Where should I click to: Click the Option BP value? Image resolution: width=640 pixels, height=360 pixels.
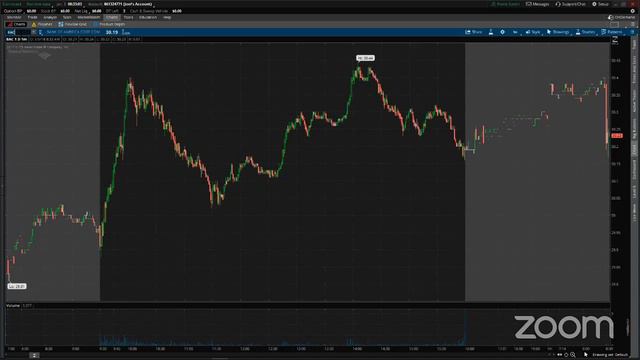click(x=31, y=11)
